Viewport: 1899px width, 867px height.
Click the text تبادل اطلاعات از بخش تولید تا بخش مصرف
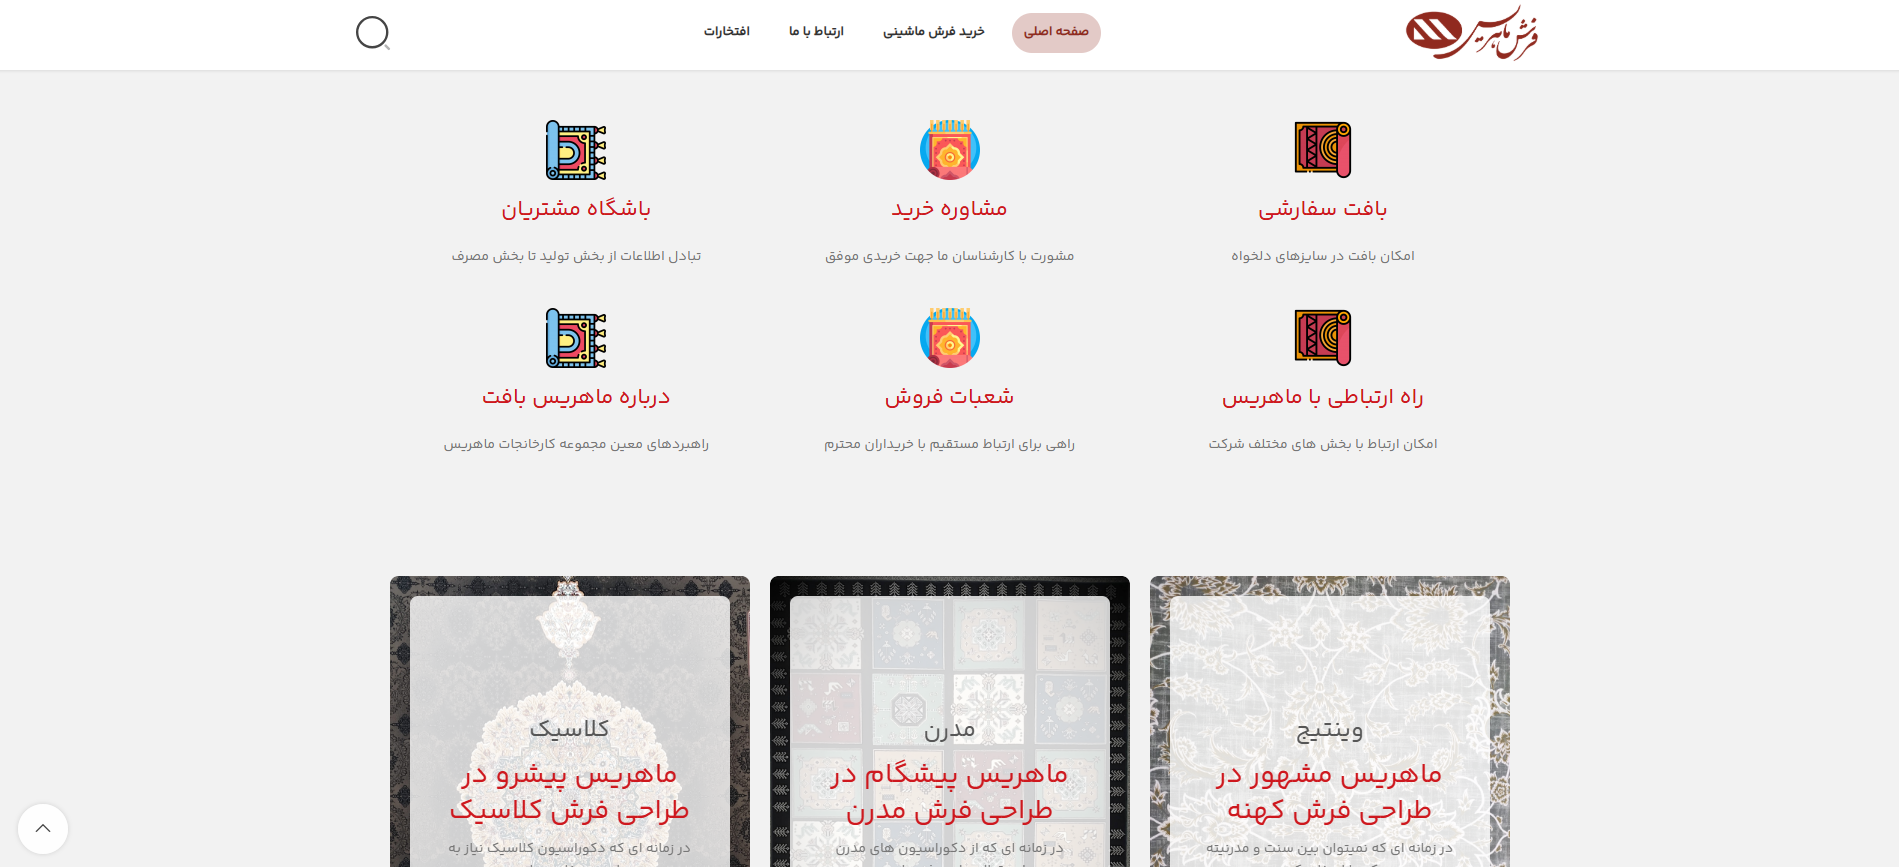pos(576,256)
